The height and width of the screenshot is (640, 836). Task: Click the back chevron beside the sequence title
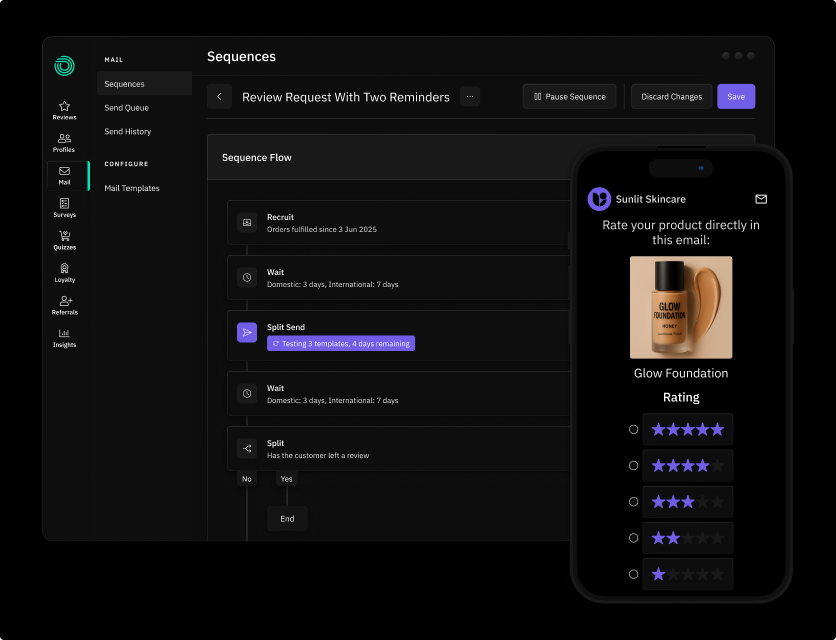(x=219, y=96)
